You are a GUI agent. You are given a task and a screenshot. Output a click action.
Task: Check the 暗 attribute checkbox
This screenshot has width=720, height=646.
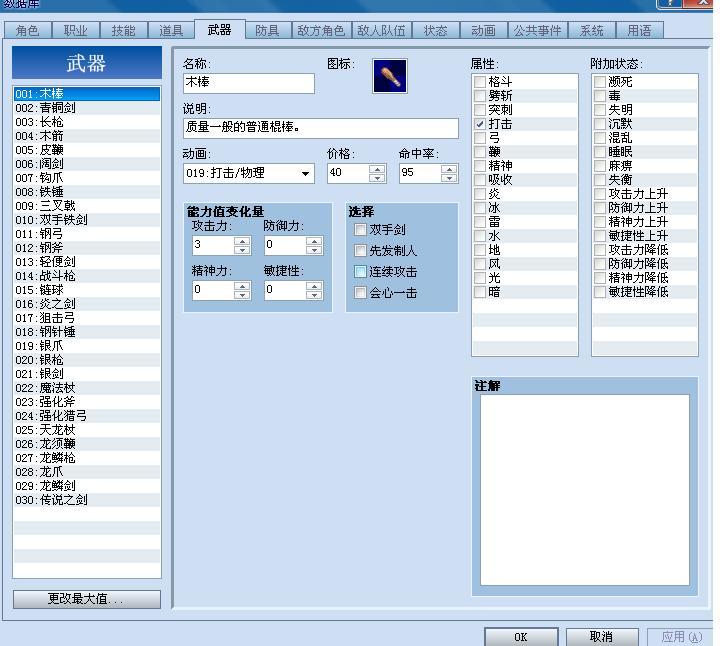tap(480, 292)
